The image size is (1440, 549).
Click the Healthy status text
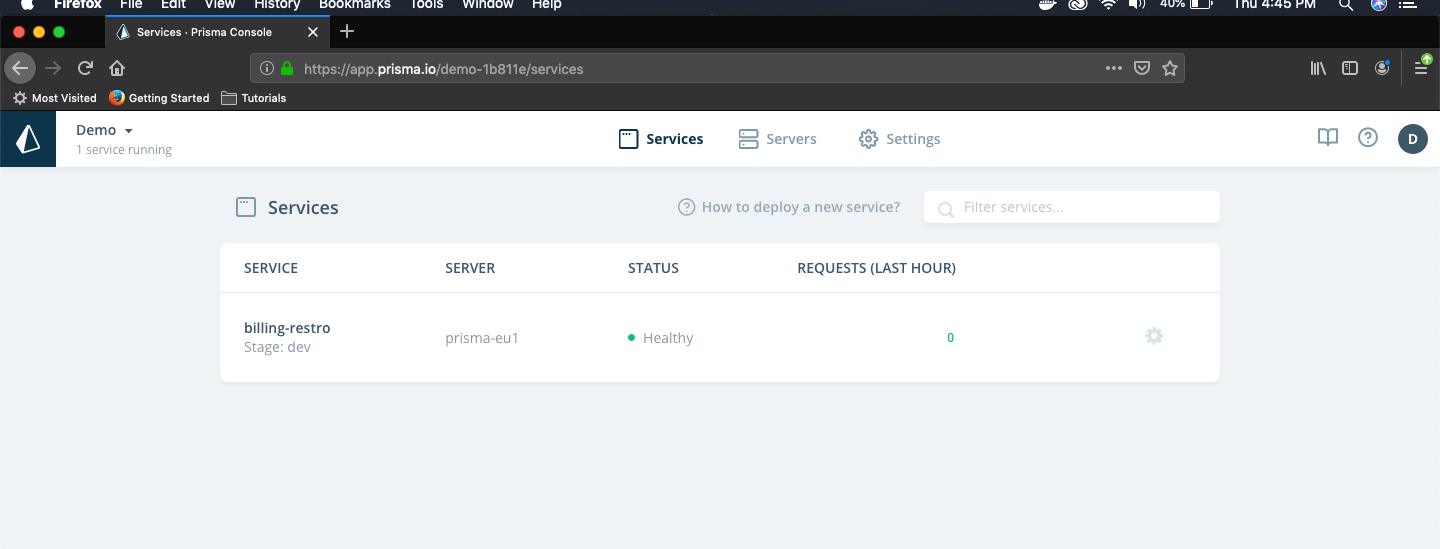click(x=668, y=338)
